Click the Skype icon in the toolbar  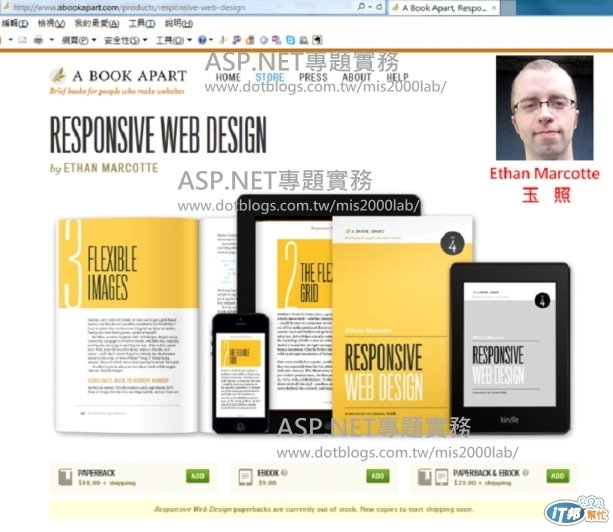tap(290, 40)
